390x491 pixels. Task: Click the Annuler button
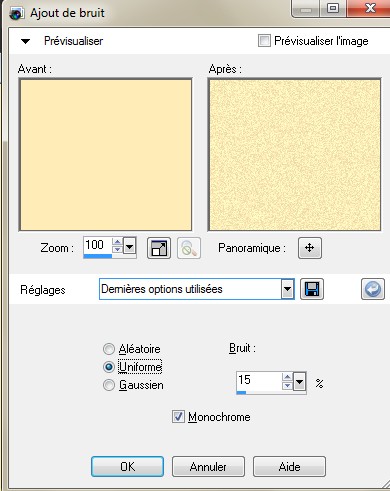click(208, 466)
